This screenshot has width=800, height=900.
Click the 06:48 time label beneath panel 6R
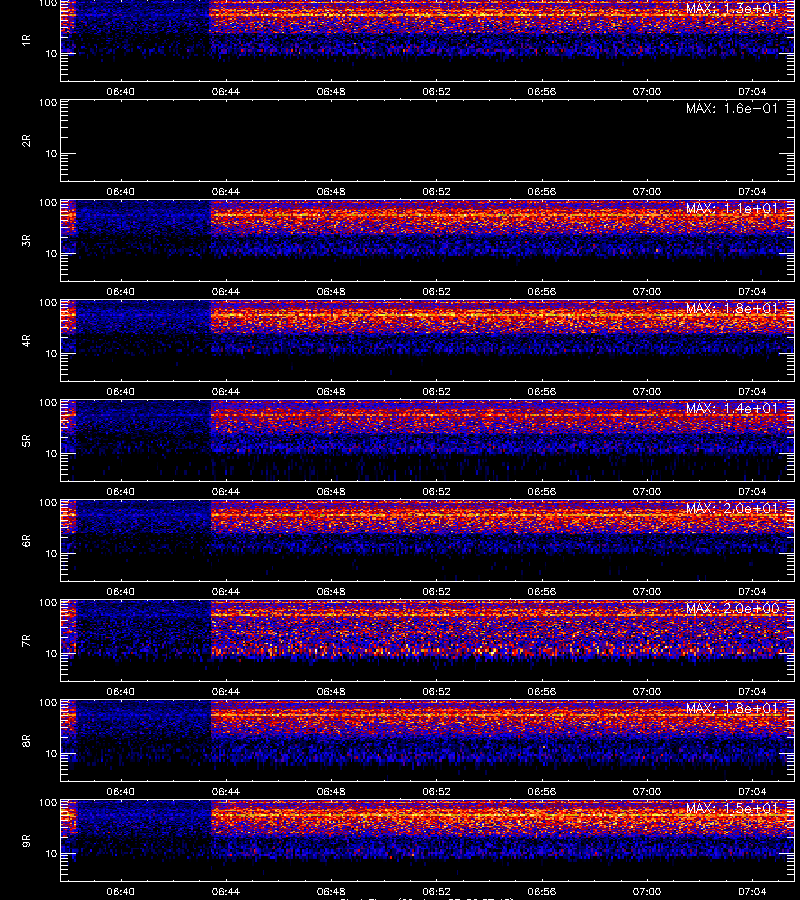(x=331, y=592)
